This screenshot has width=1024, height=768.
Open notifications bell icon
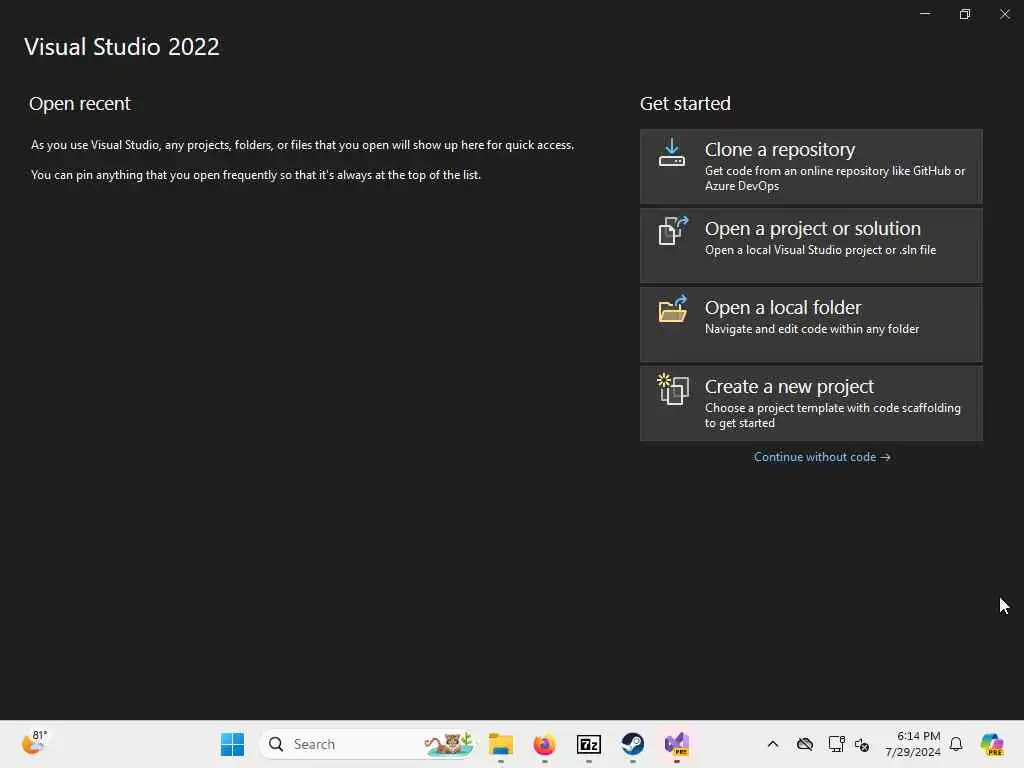[x=956, y=744]
